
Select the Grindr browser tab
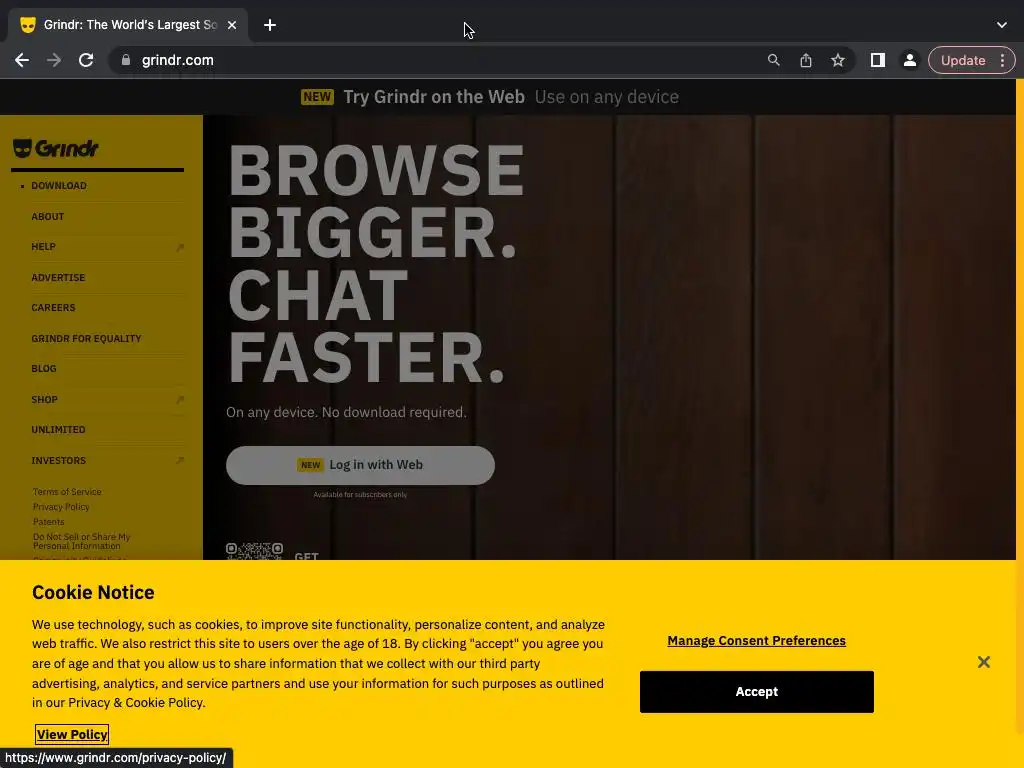click(128, 25)
